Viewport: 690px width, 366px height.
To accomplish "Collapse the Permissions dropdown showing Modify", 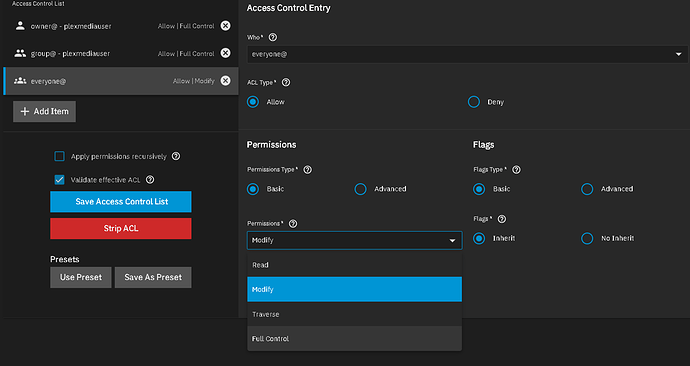I will click(354, 240).
